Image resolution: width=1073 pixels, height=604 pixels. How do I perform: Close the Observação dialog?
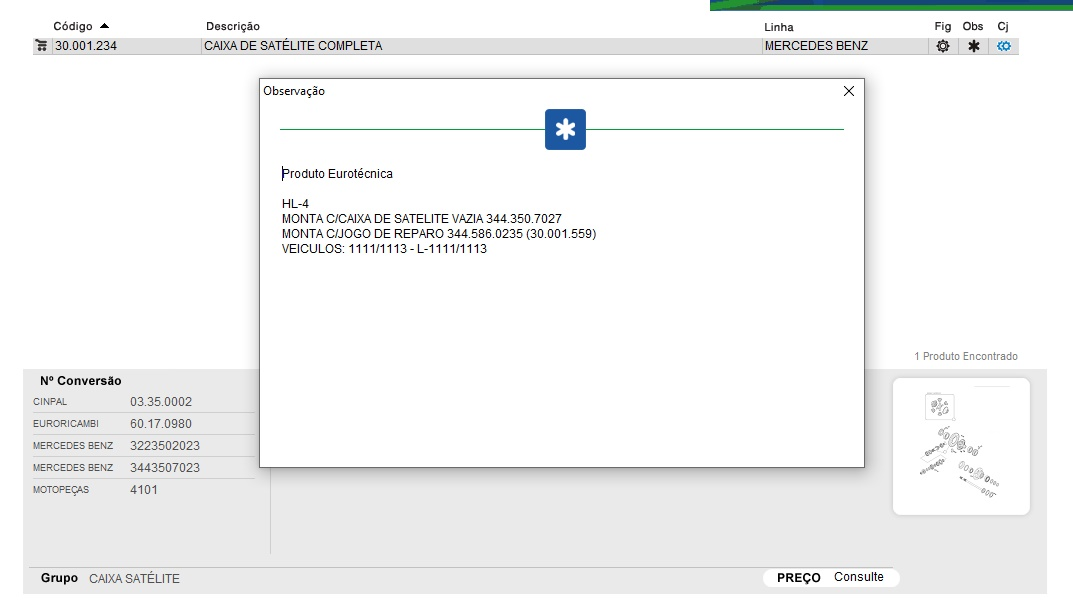coord(849,91)
